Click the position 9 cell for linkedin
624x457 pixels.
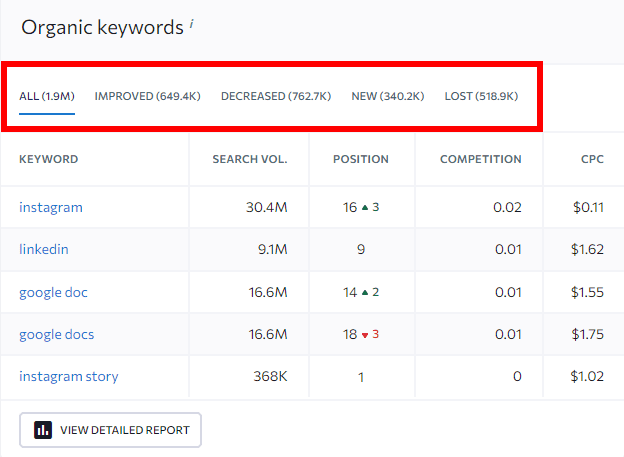(x=361, y=249)
